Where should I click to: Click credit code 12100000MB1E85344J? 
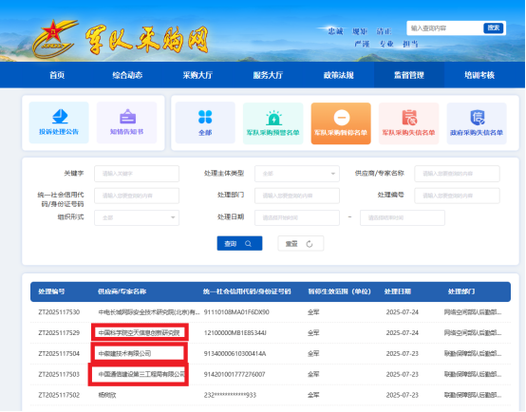click(x=235, y=333)
